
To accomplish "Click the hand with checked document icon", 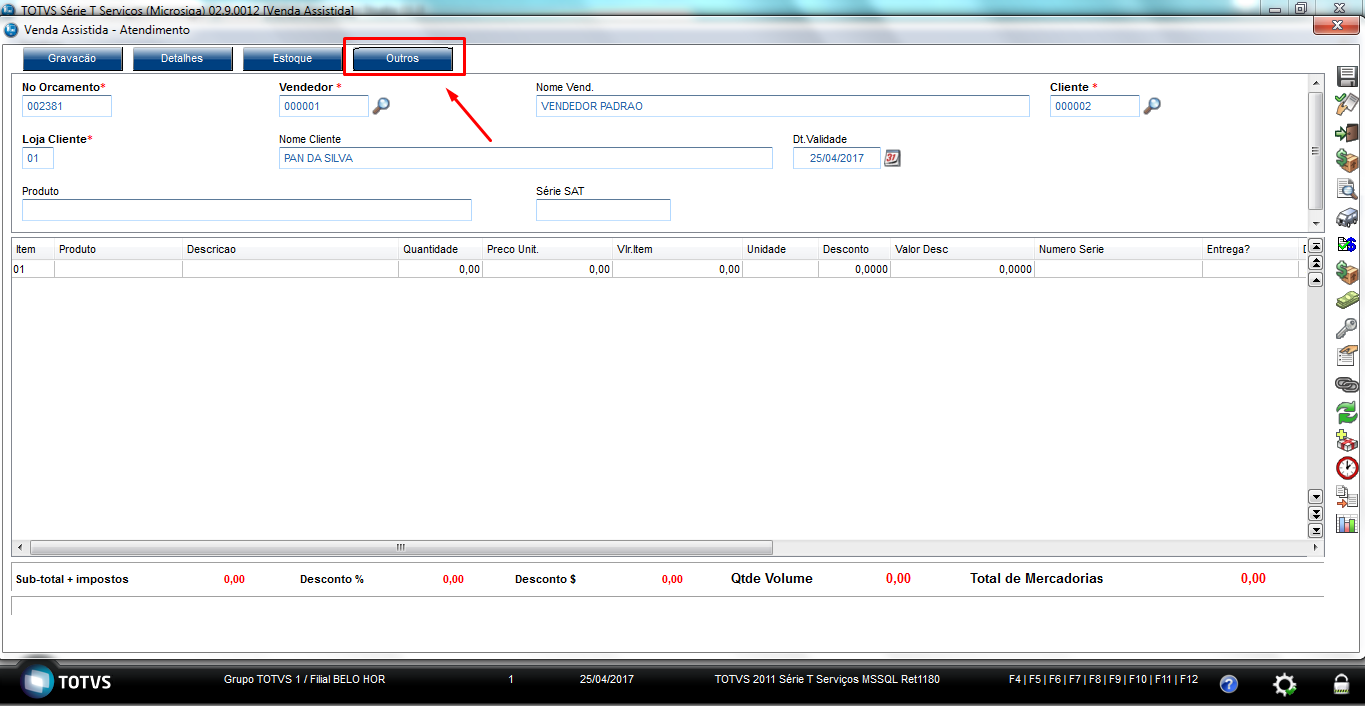I will [1347, 104].
